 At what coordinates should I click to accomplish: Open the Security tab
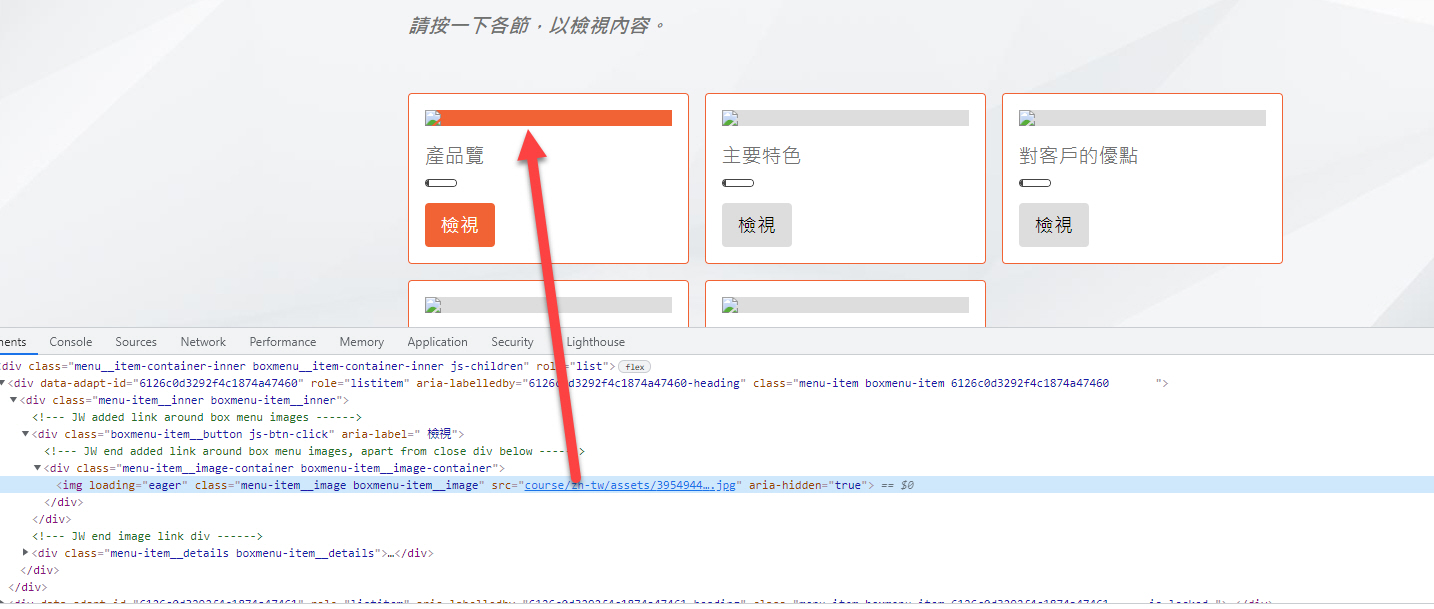pyautogui.click(x=512, y=342)
